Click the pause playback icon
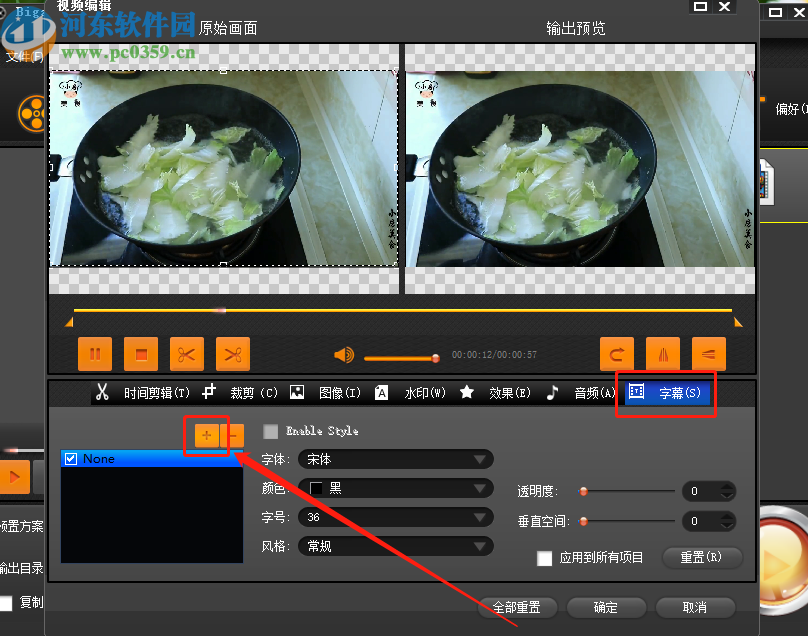The width and height of the screenshot is (808, 636). click(x=94, y=353)
